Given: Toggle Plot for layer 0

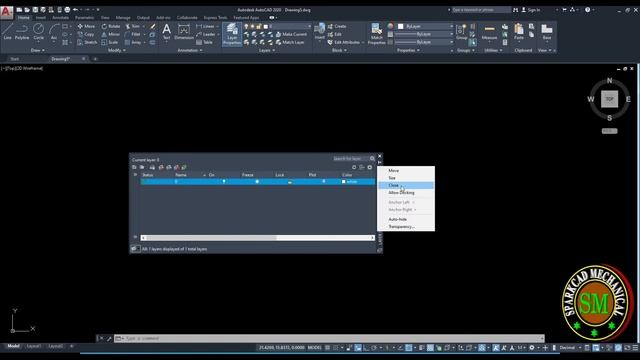Looking at the screenshot, I should 324,182.
